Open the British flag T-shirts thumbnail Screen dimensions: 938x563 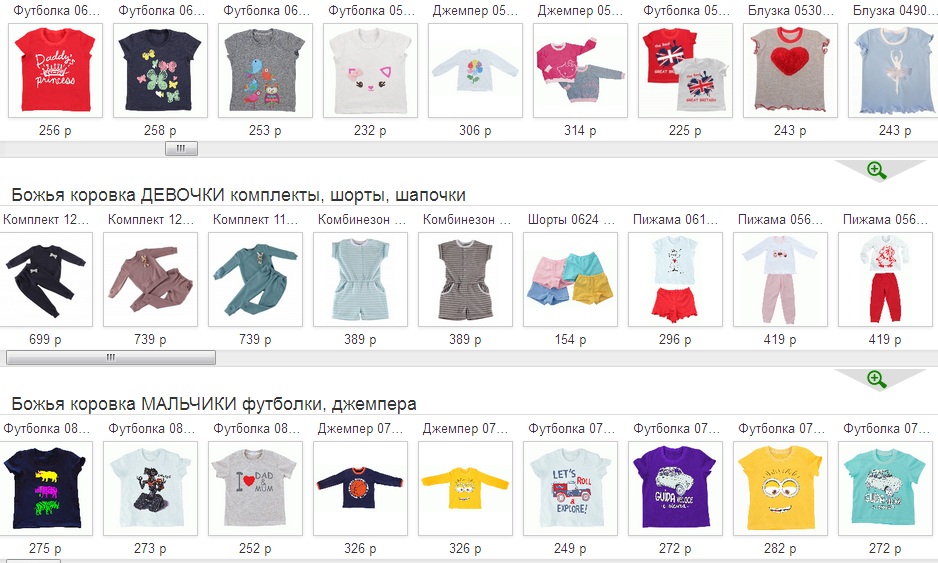click(686, 71)
